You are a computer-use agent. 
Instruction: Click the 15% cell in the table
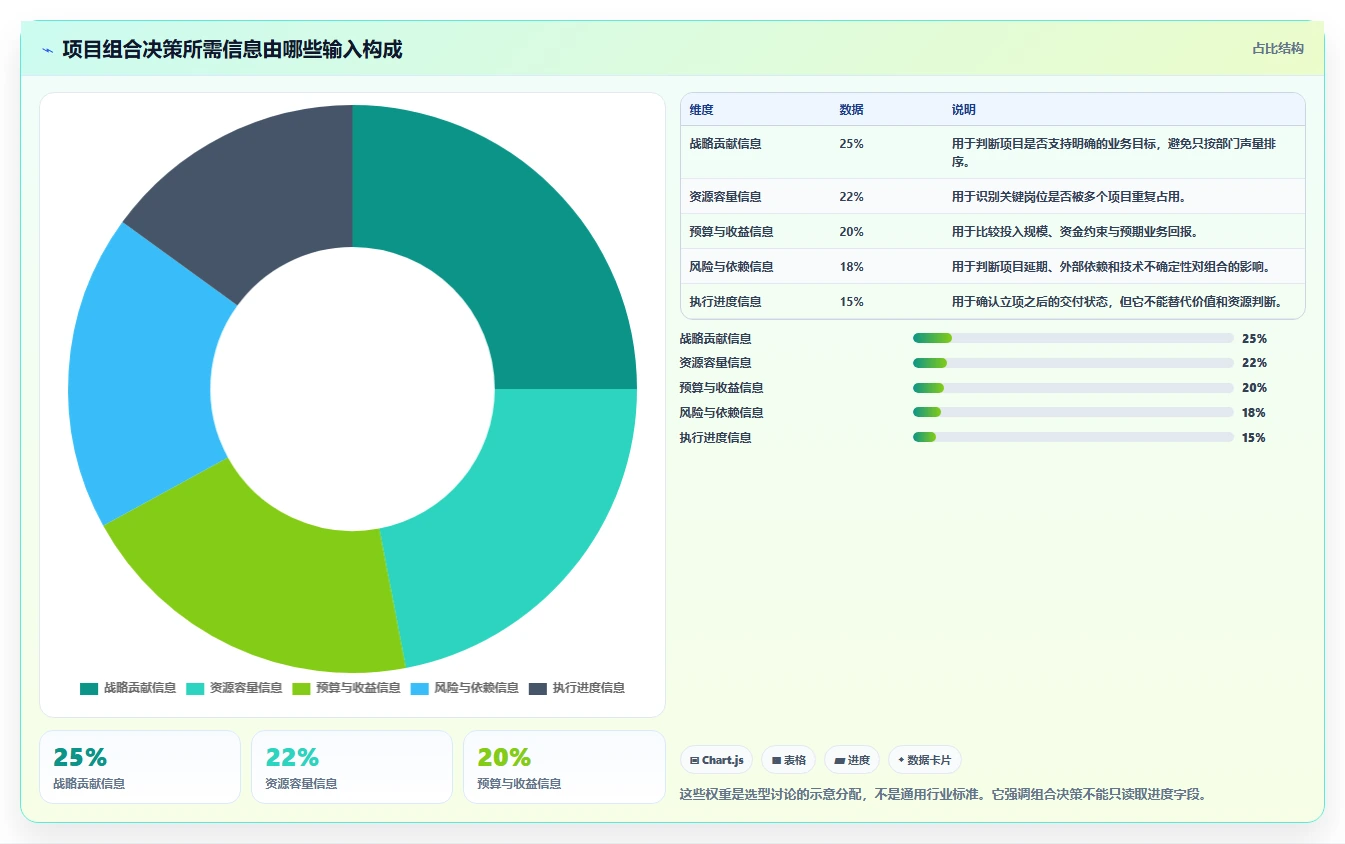point(852,302)
